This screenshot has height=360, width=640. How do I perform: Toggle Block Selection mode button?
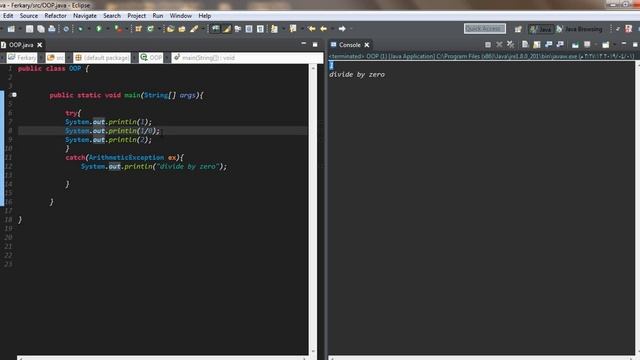[249, 29]
